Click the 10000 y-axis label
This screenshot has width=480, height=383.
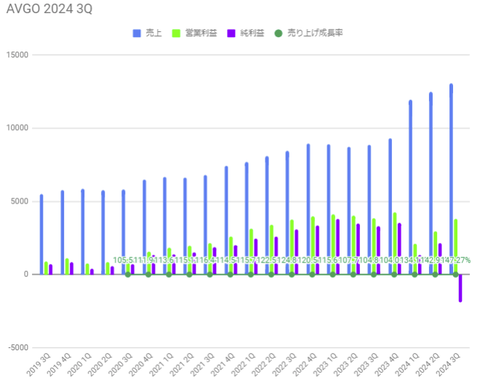[18, 128]
